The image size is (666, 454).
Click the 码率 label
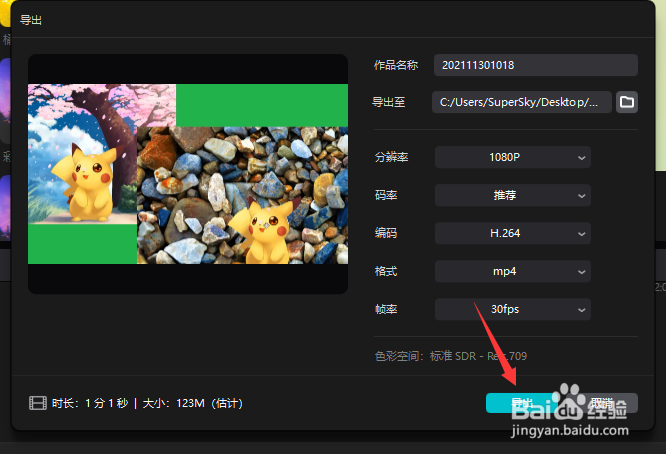point(386,195)
